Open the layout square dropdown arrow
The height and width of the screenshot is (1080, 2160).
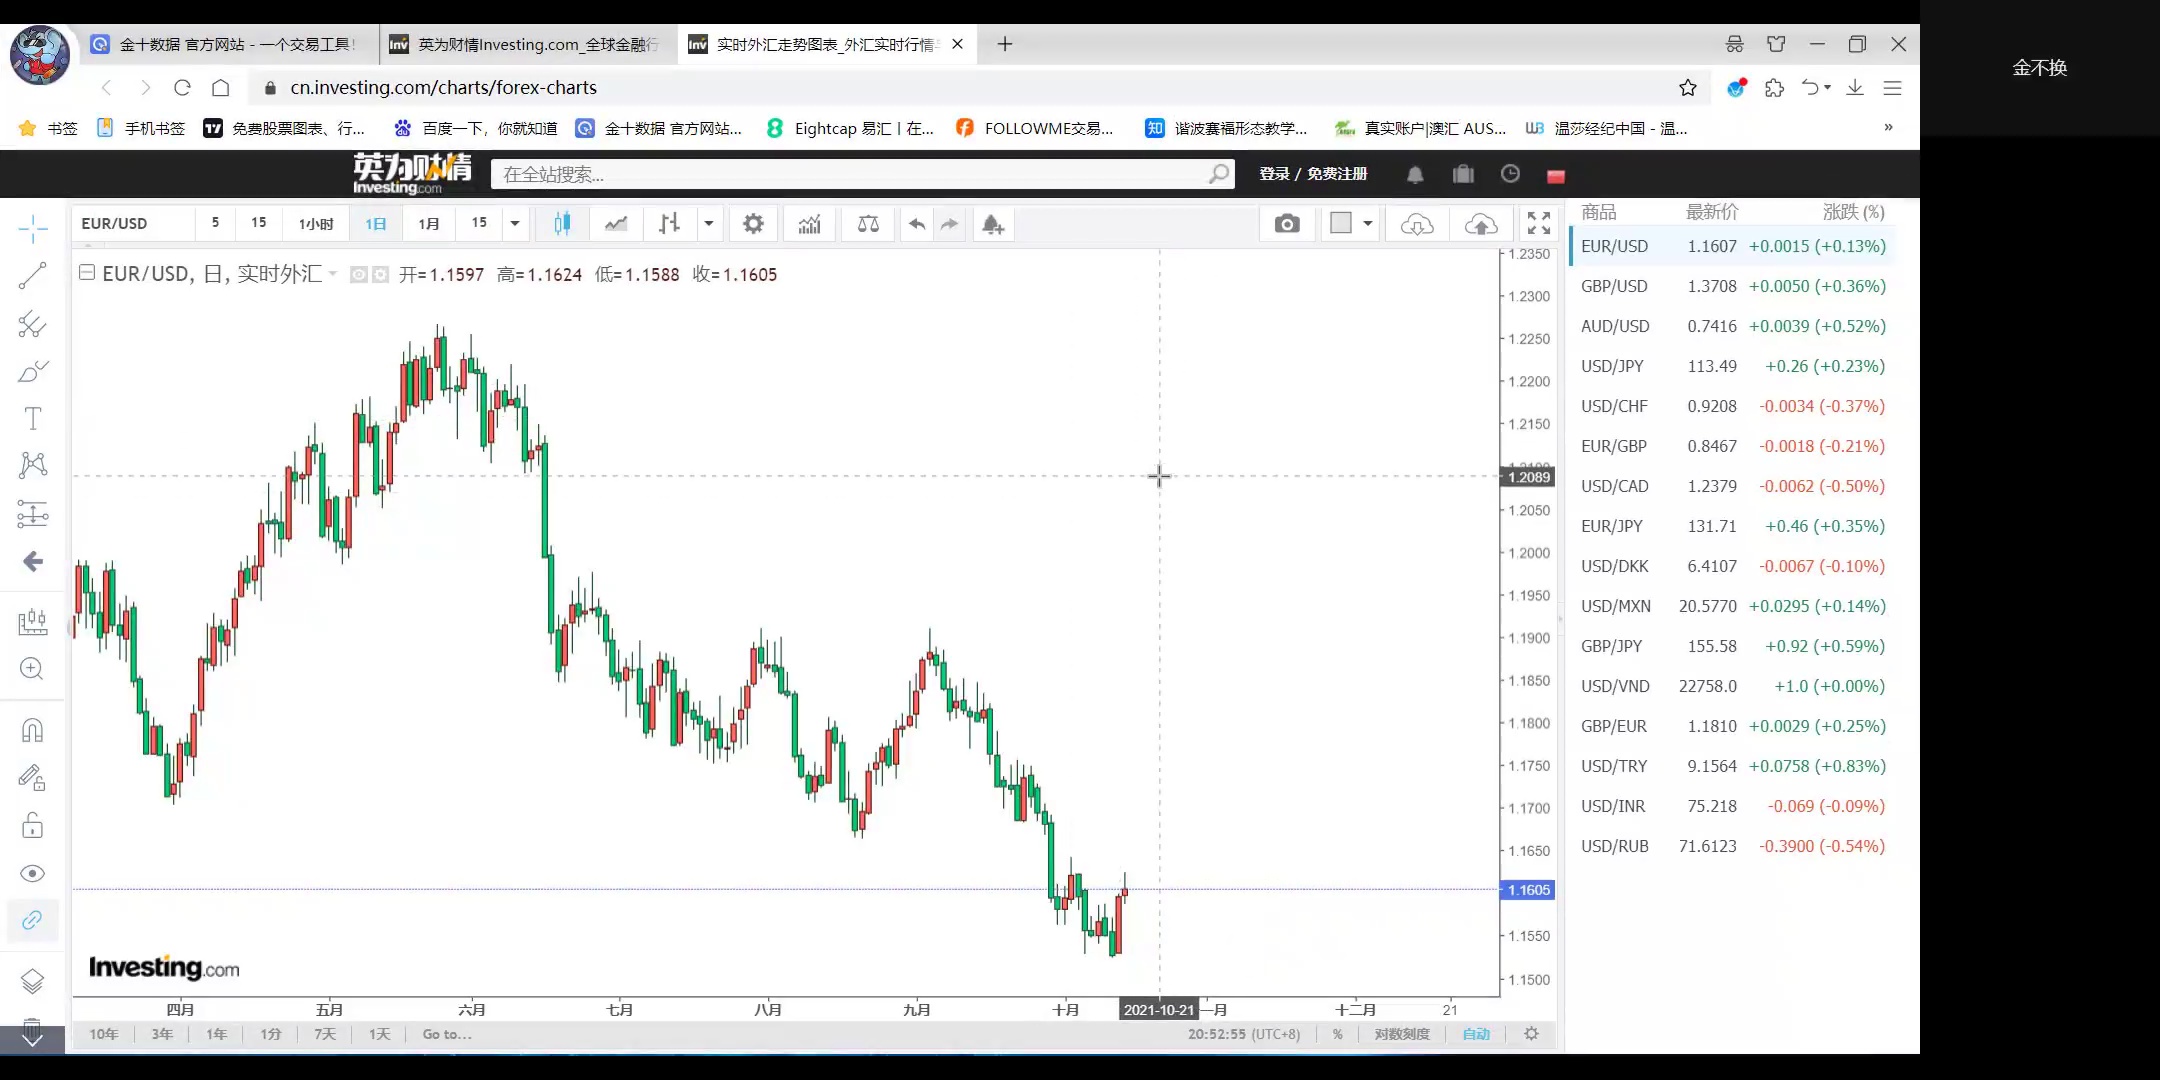1367,224
